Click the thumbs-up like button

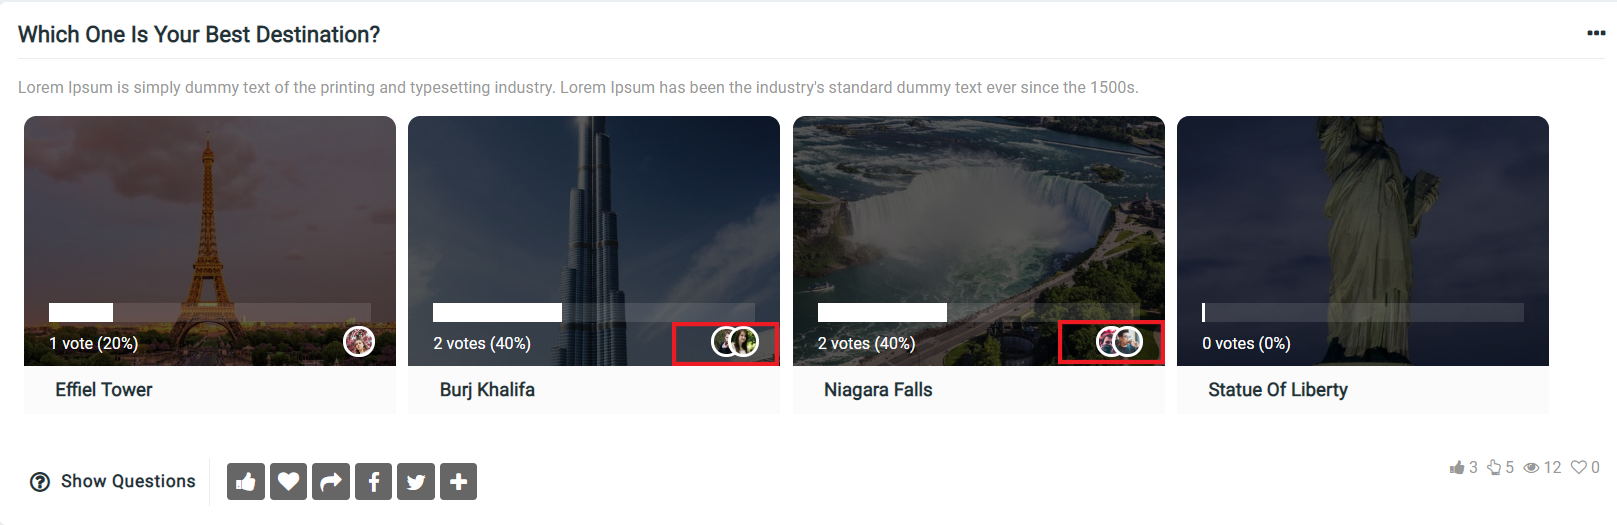(246, 482)
